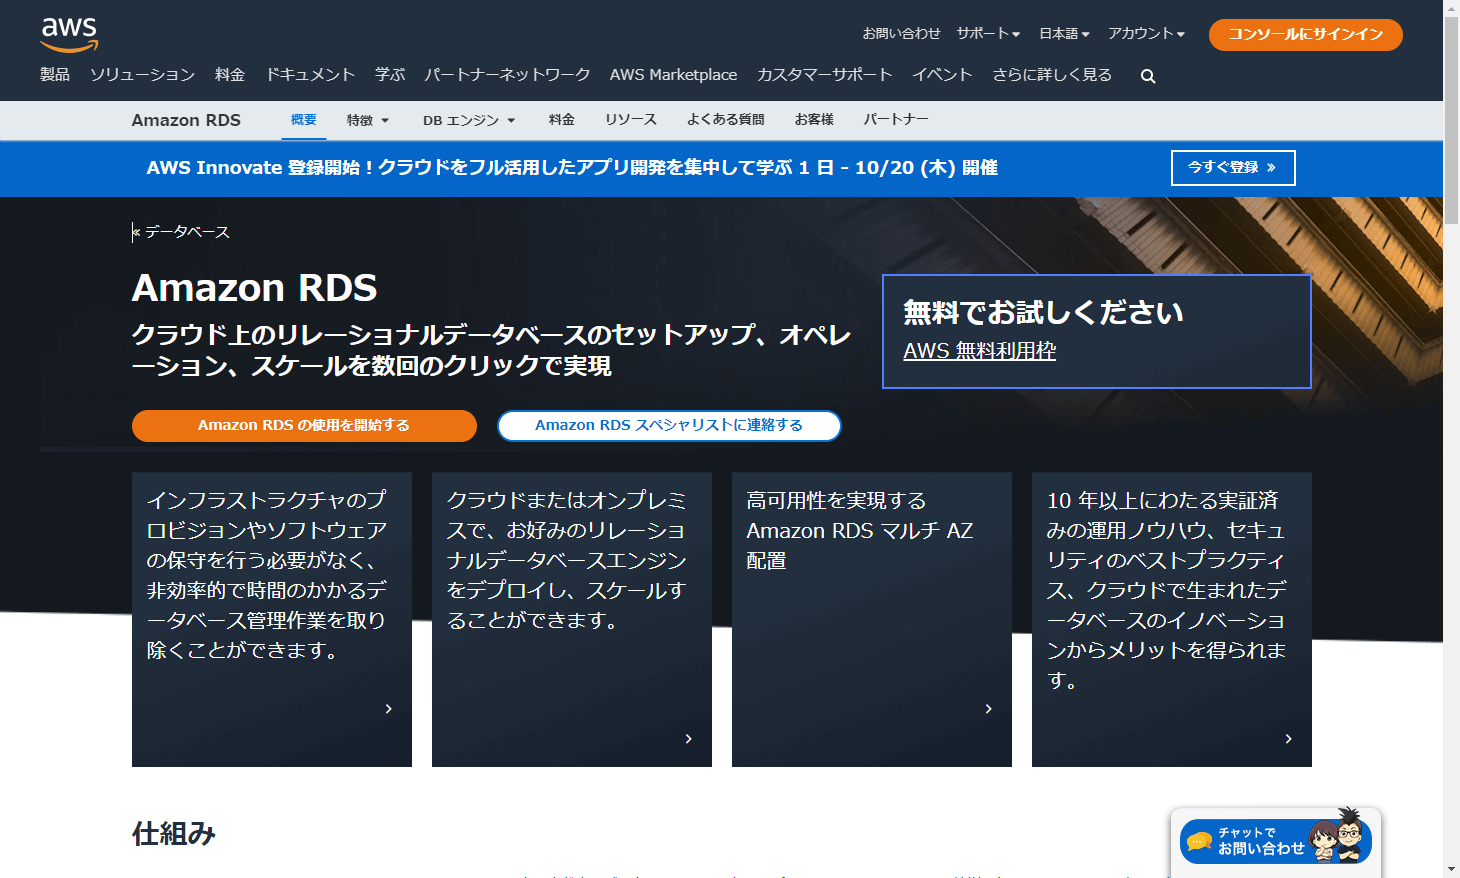1460x878 pixels.
Task: Click the 仕組み section heading
Action: click(174, 834)
